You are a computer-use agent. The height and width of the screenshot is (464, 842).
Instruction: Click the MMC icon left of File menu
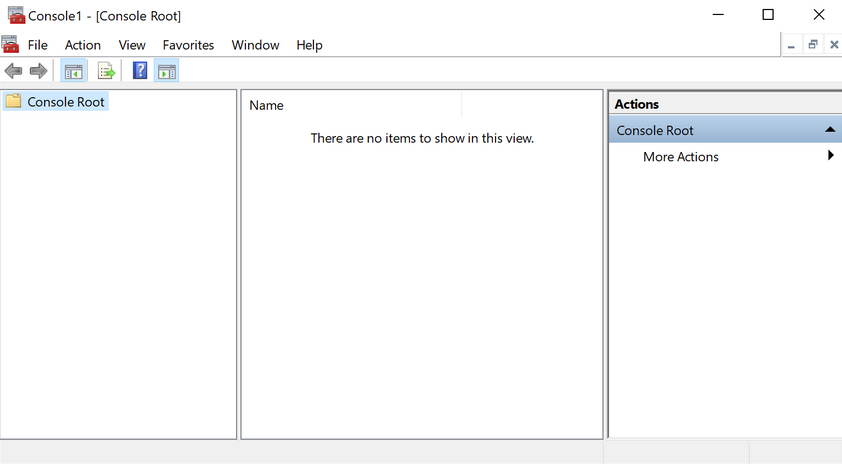(x=10, y=45)
